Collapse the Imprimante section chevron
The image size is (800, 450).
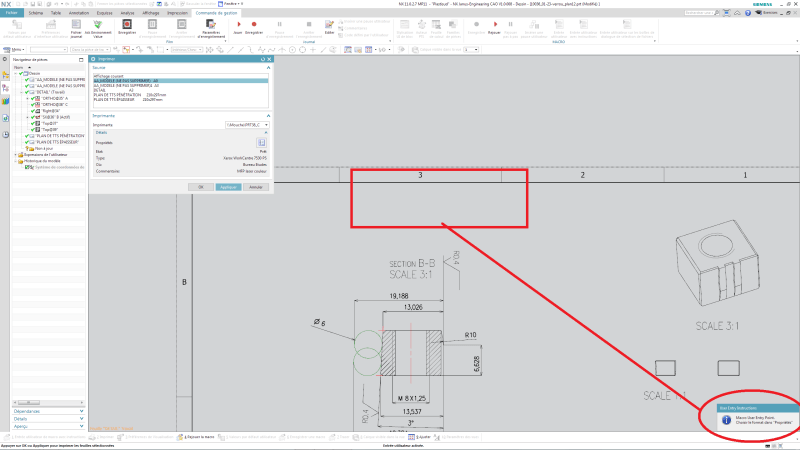pyautogui.click(x=268, y=116)
